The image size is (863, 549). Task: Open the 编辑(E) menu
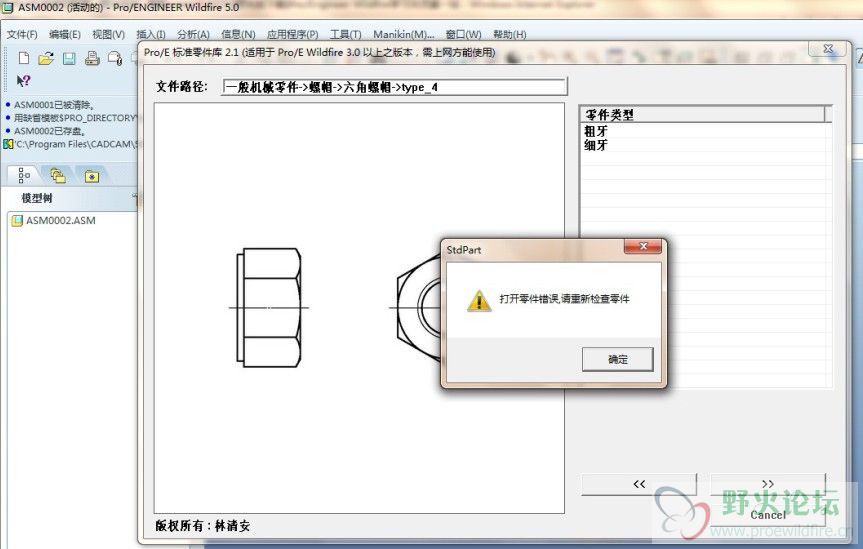point(64,35)
